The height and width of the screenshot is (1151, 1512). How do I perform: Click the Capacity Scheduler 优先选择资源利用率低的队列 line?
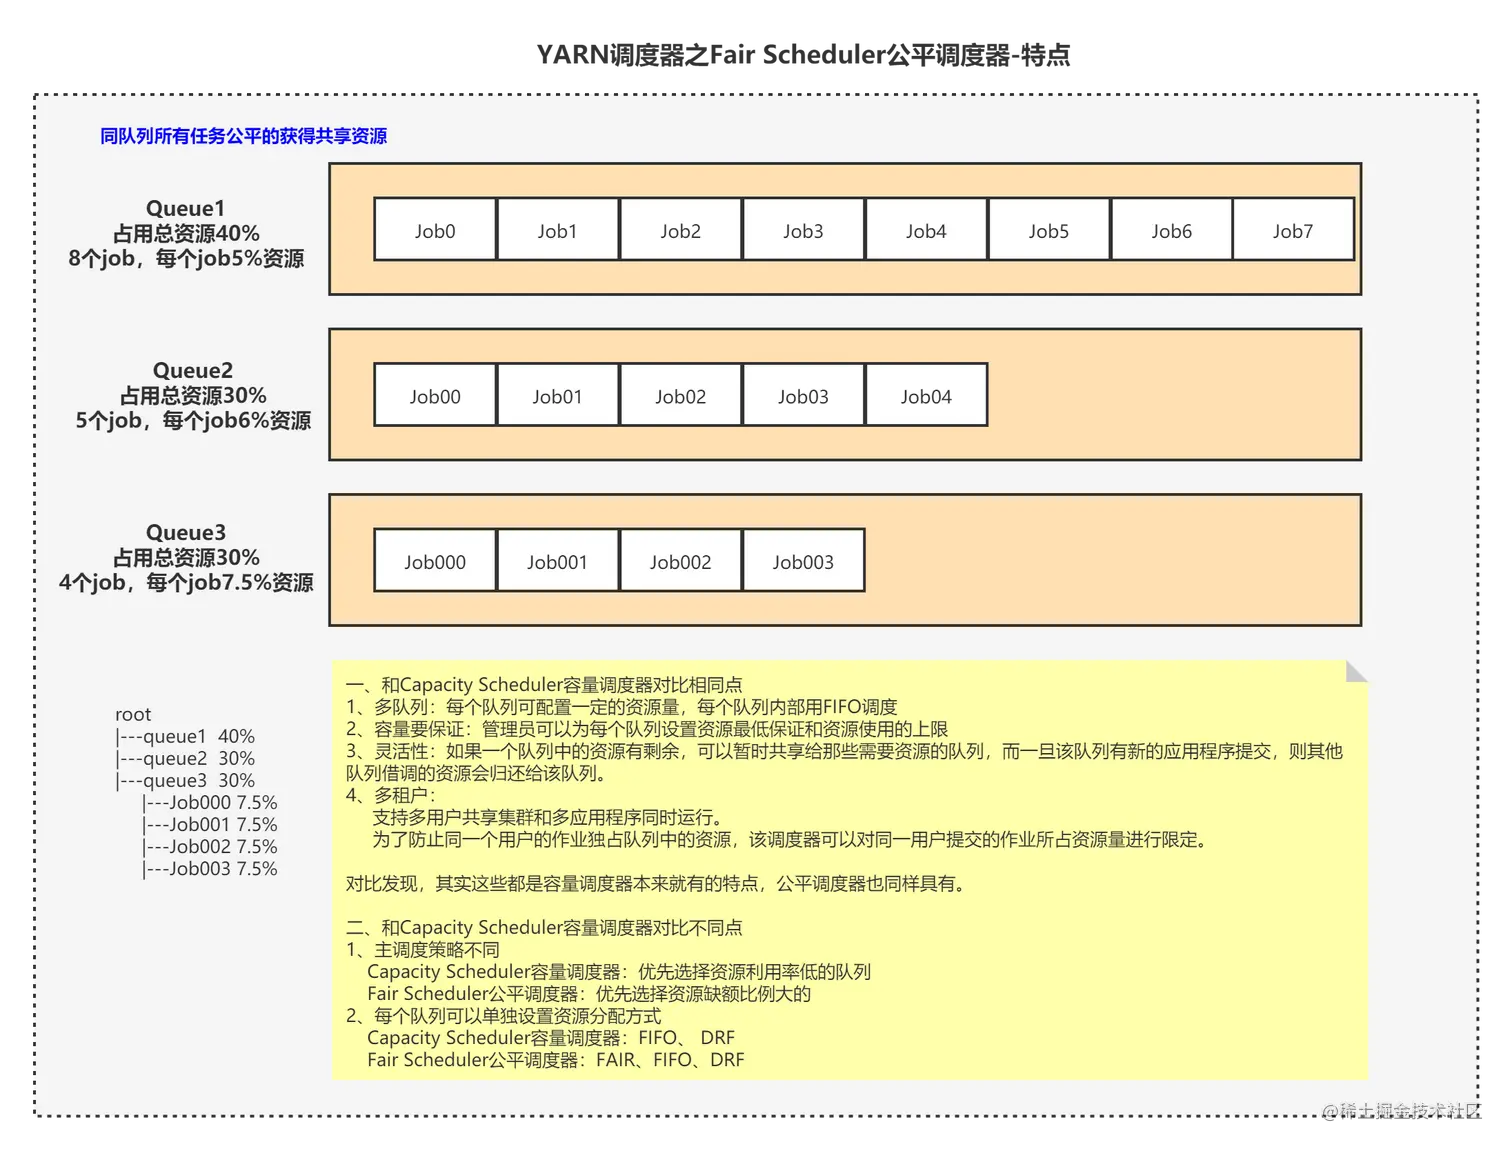pyautogui.click(x=620, y=971)
